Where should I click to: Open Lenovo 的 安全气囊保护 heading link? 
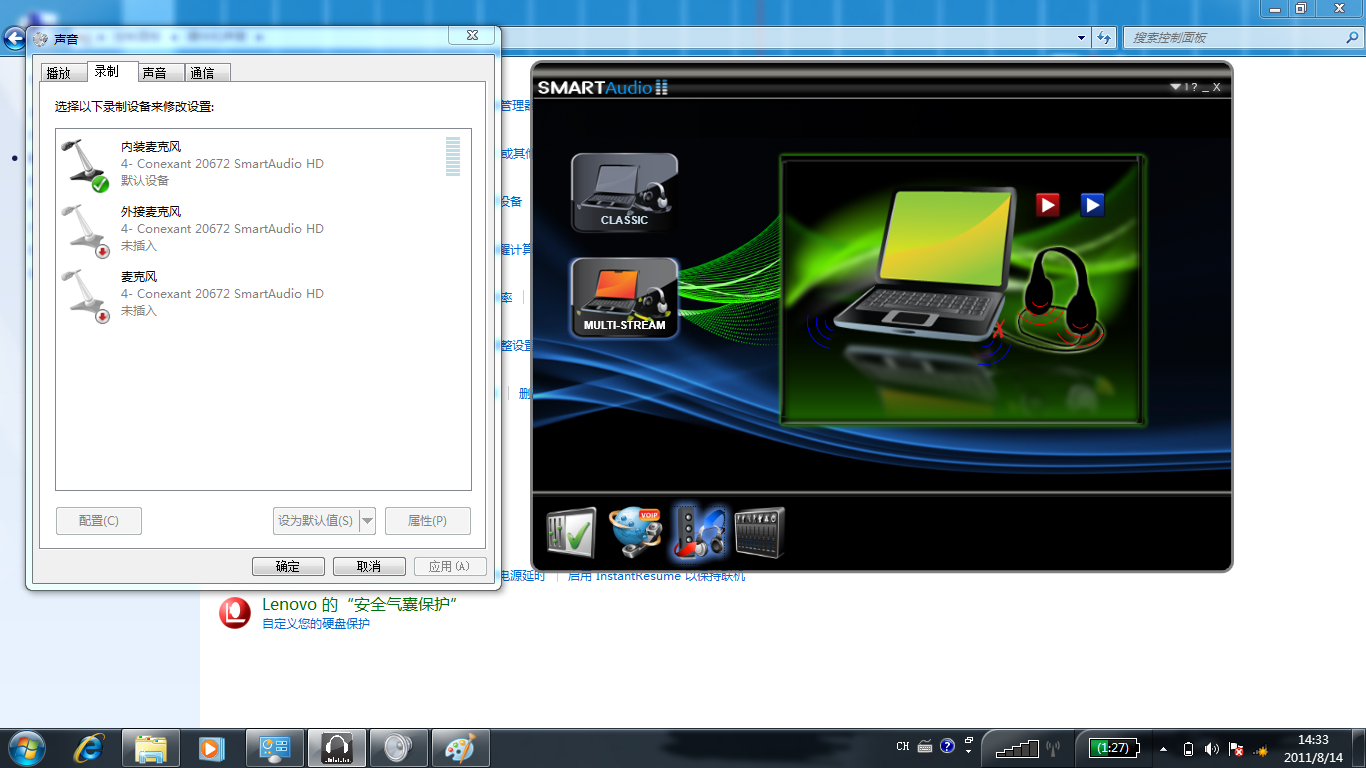click(x=360, y=604)
